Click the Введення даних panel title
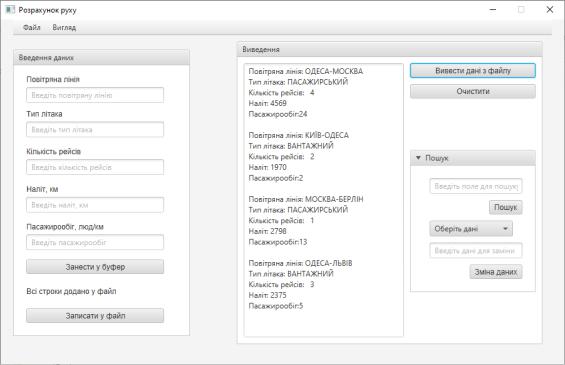Viewport: 565px width, 365px height. (x=46, y=58)
